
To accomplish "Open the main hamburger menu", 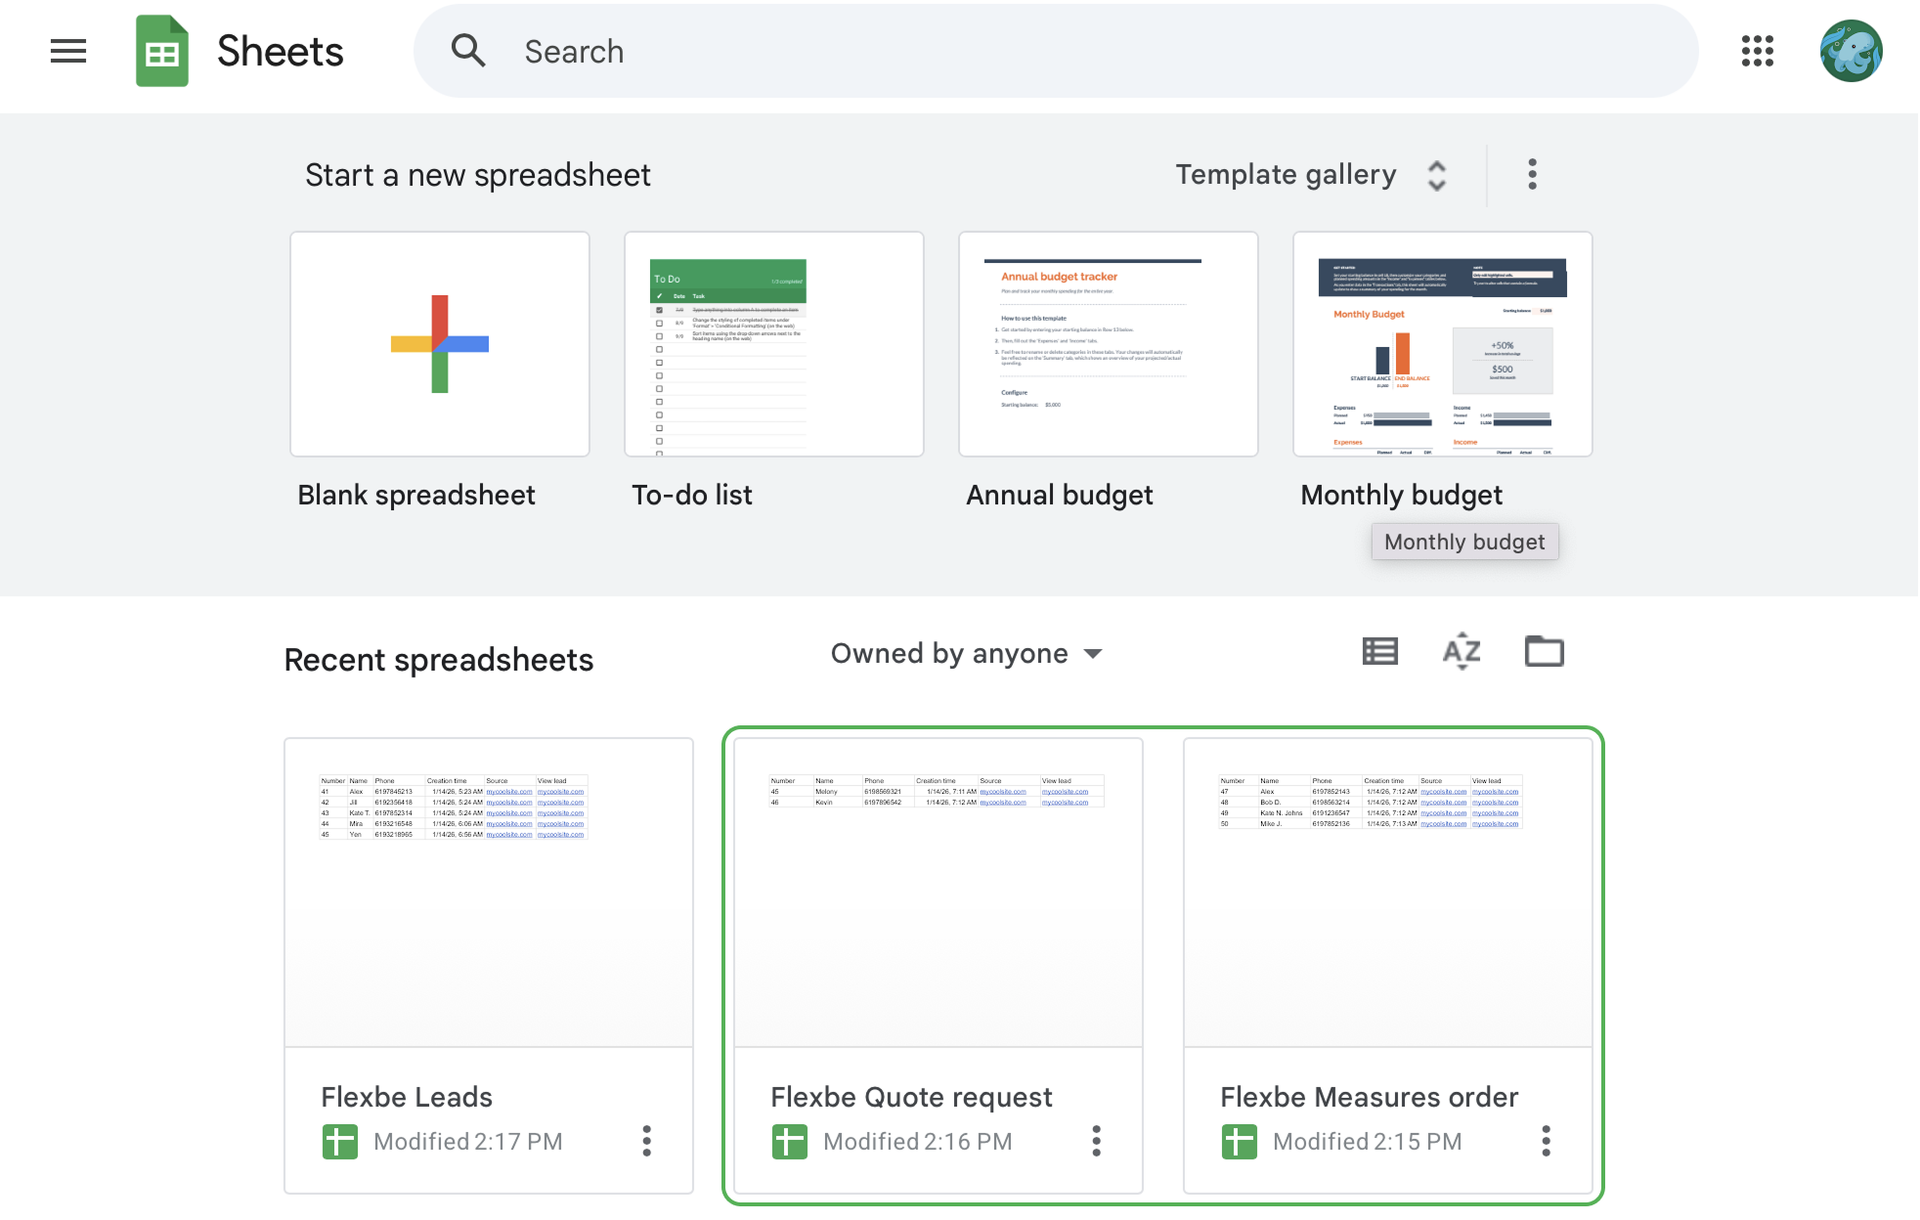I will [x=68, y=51].
